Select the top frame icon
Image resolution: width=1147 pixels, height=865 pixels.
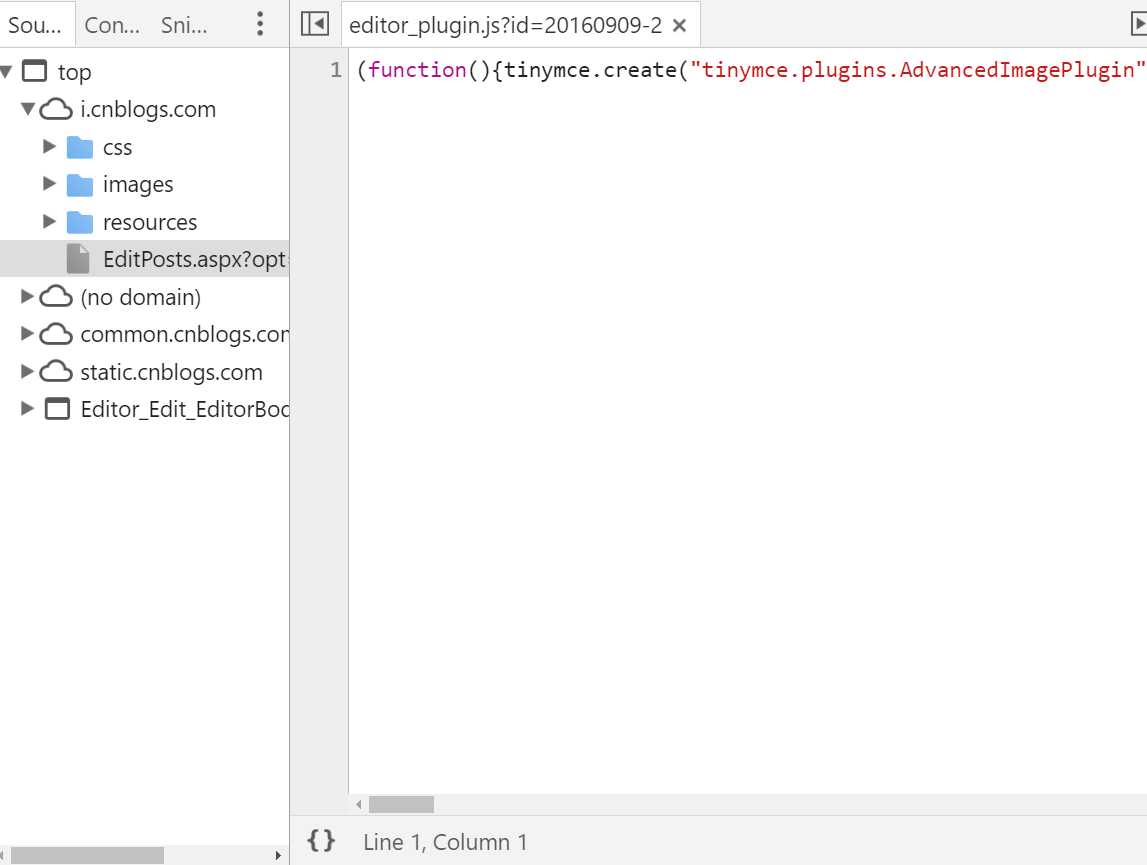(x=34, y=72)
